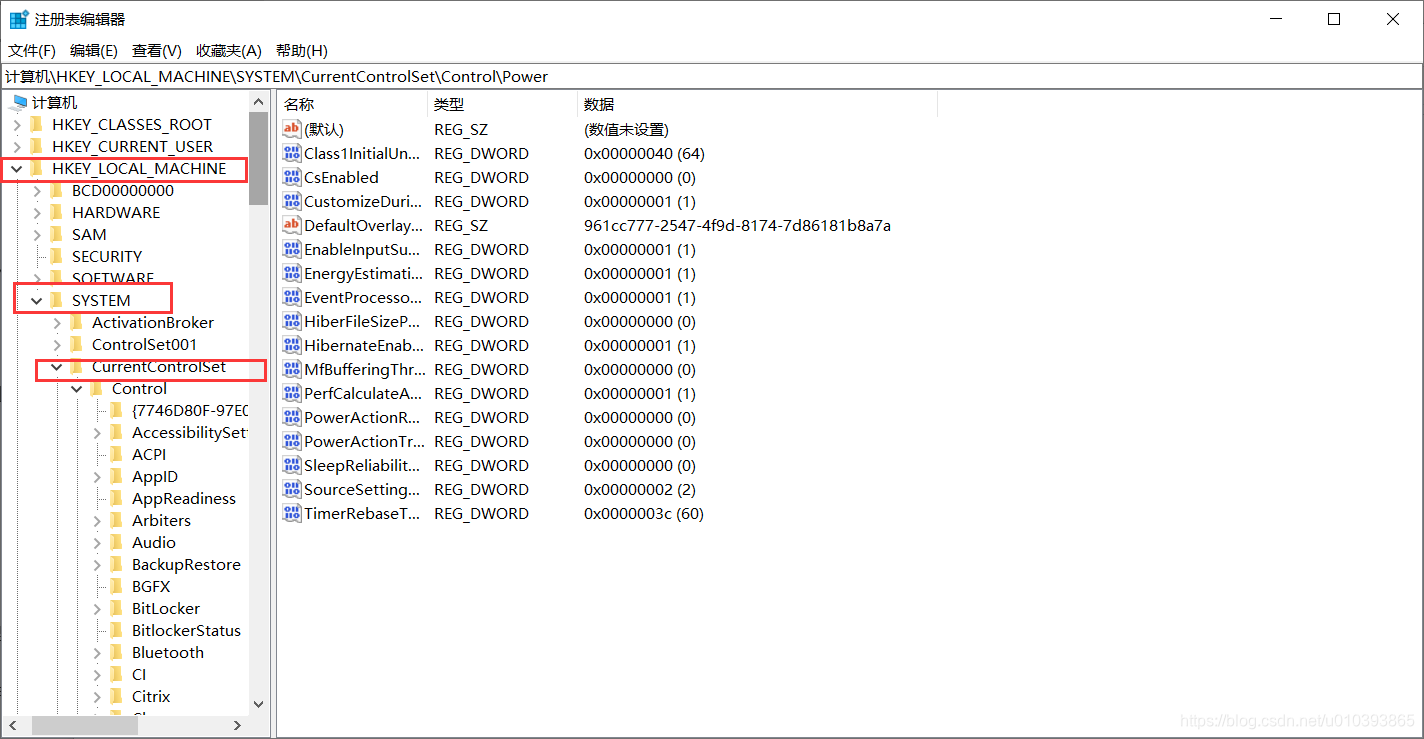Click the binary icon beside HibernateEnab...
The image size is (1424, 739).
click(292, 345)
